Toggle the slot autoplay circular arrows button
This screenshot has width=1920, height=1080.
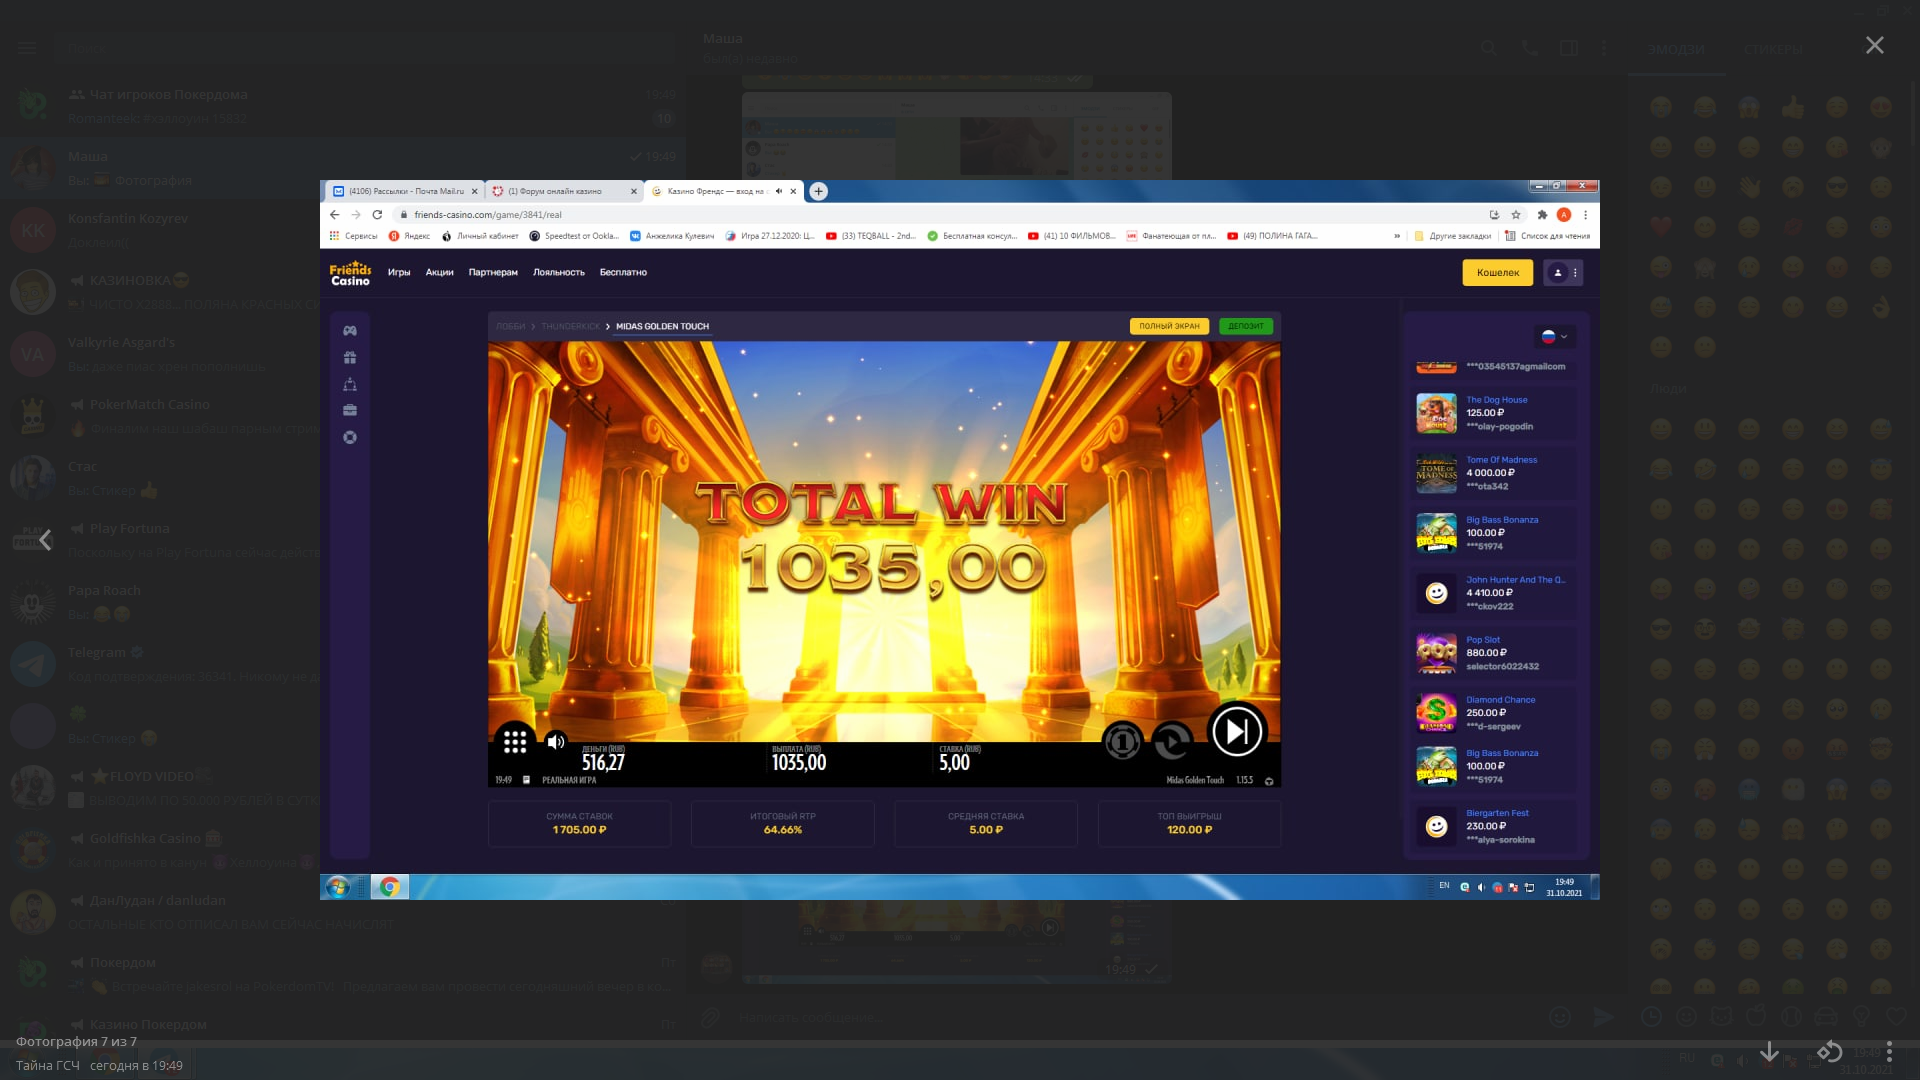click(1172, 741)
